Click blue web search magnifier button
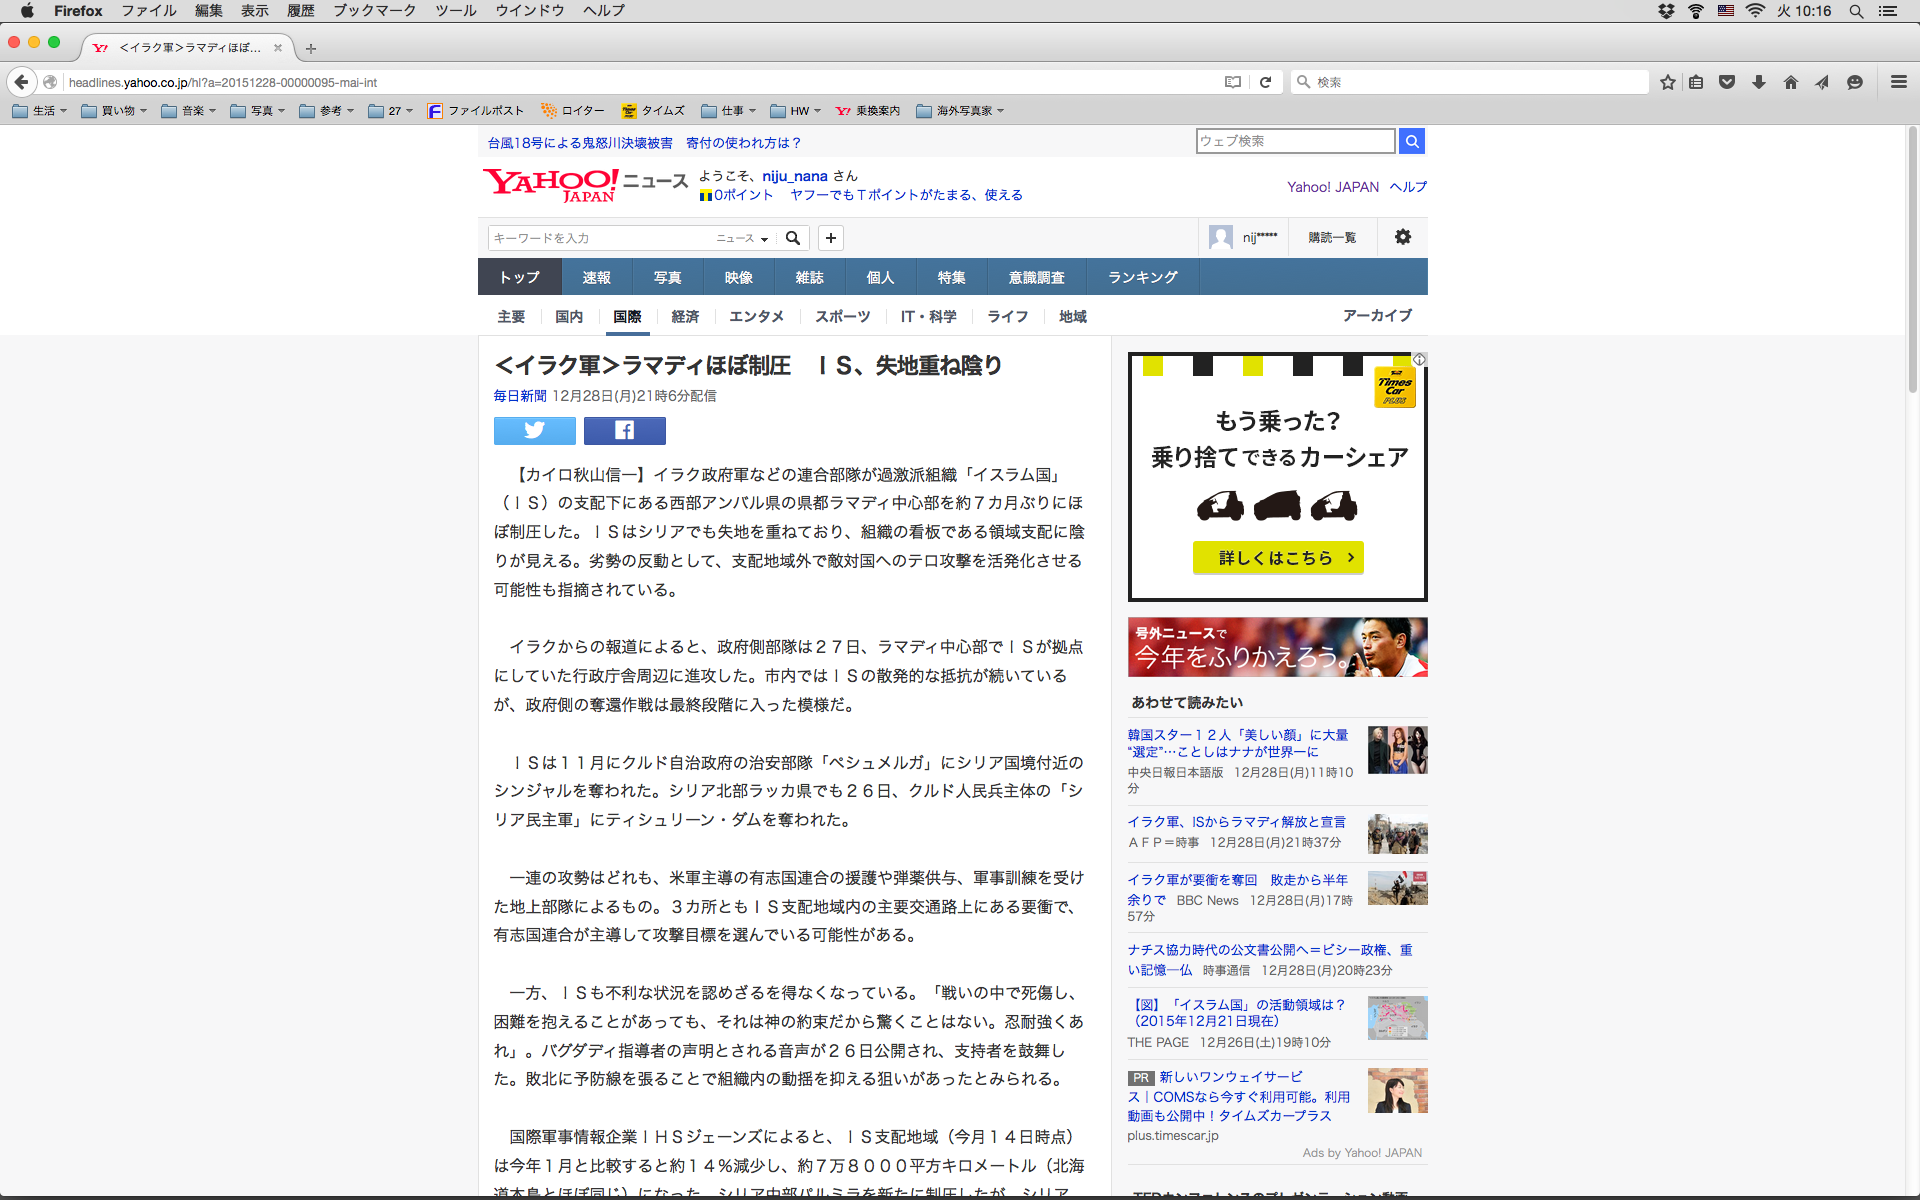 1411,141
